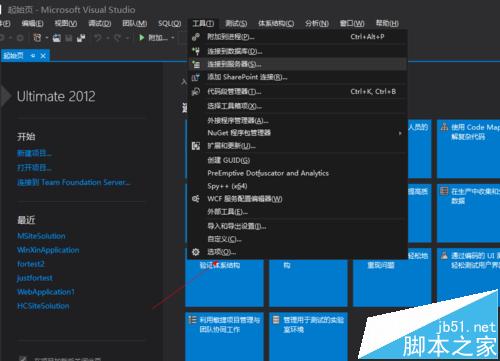Close the open 工具(T) menu
The width and height of the screenshot is (500, 361).
tap(203, 23)
